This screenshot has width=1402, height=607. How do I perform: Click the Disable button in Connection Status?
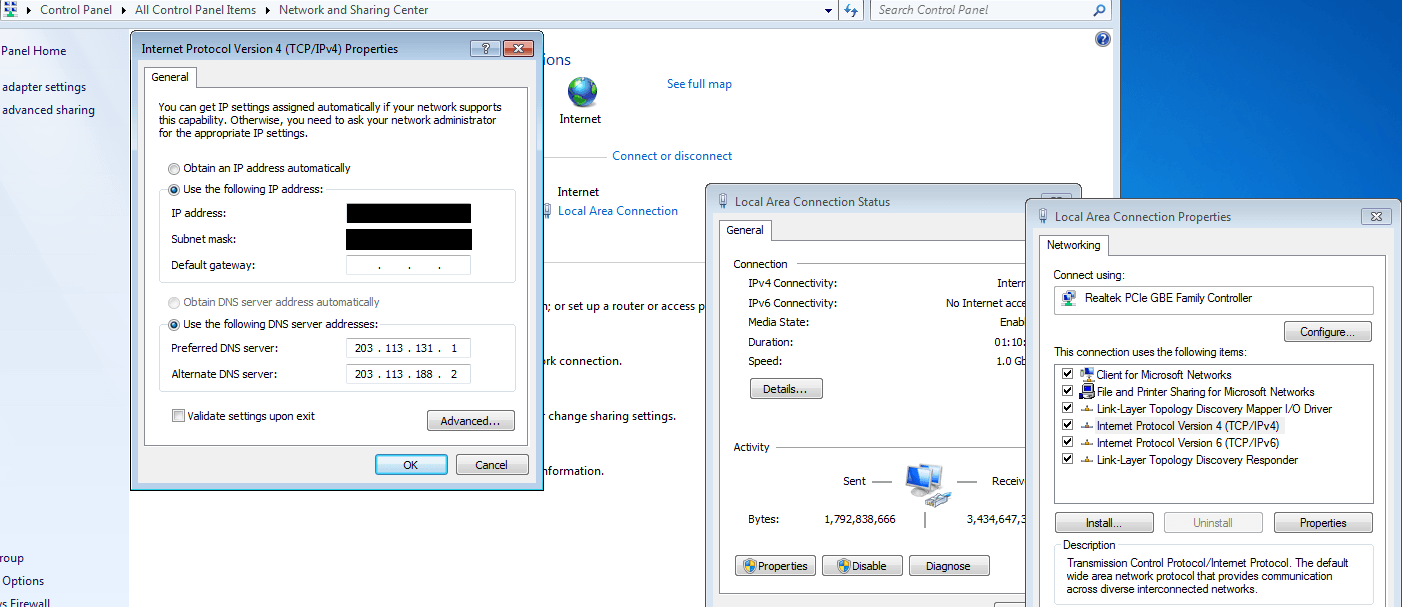862,566
